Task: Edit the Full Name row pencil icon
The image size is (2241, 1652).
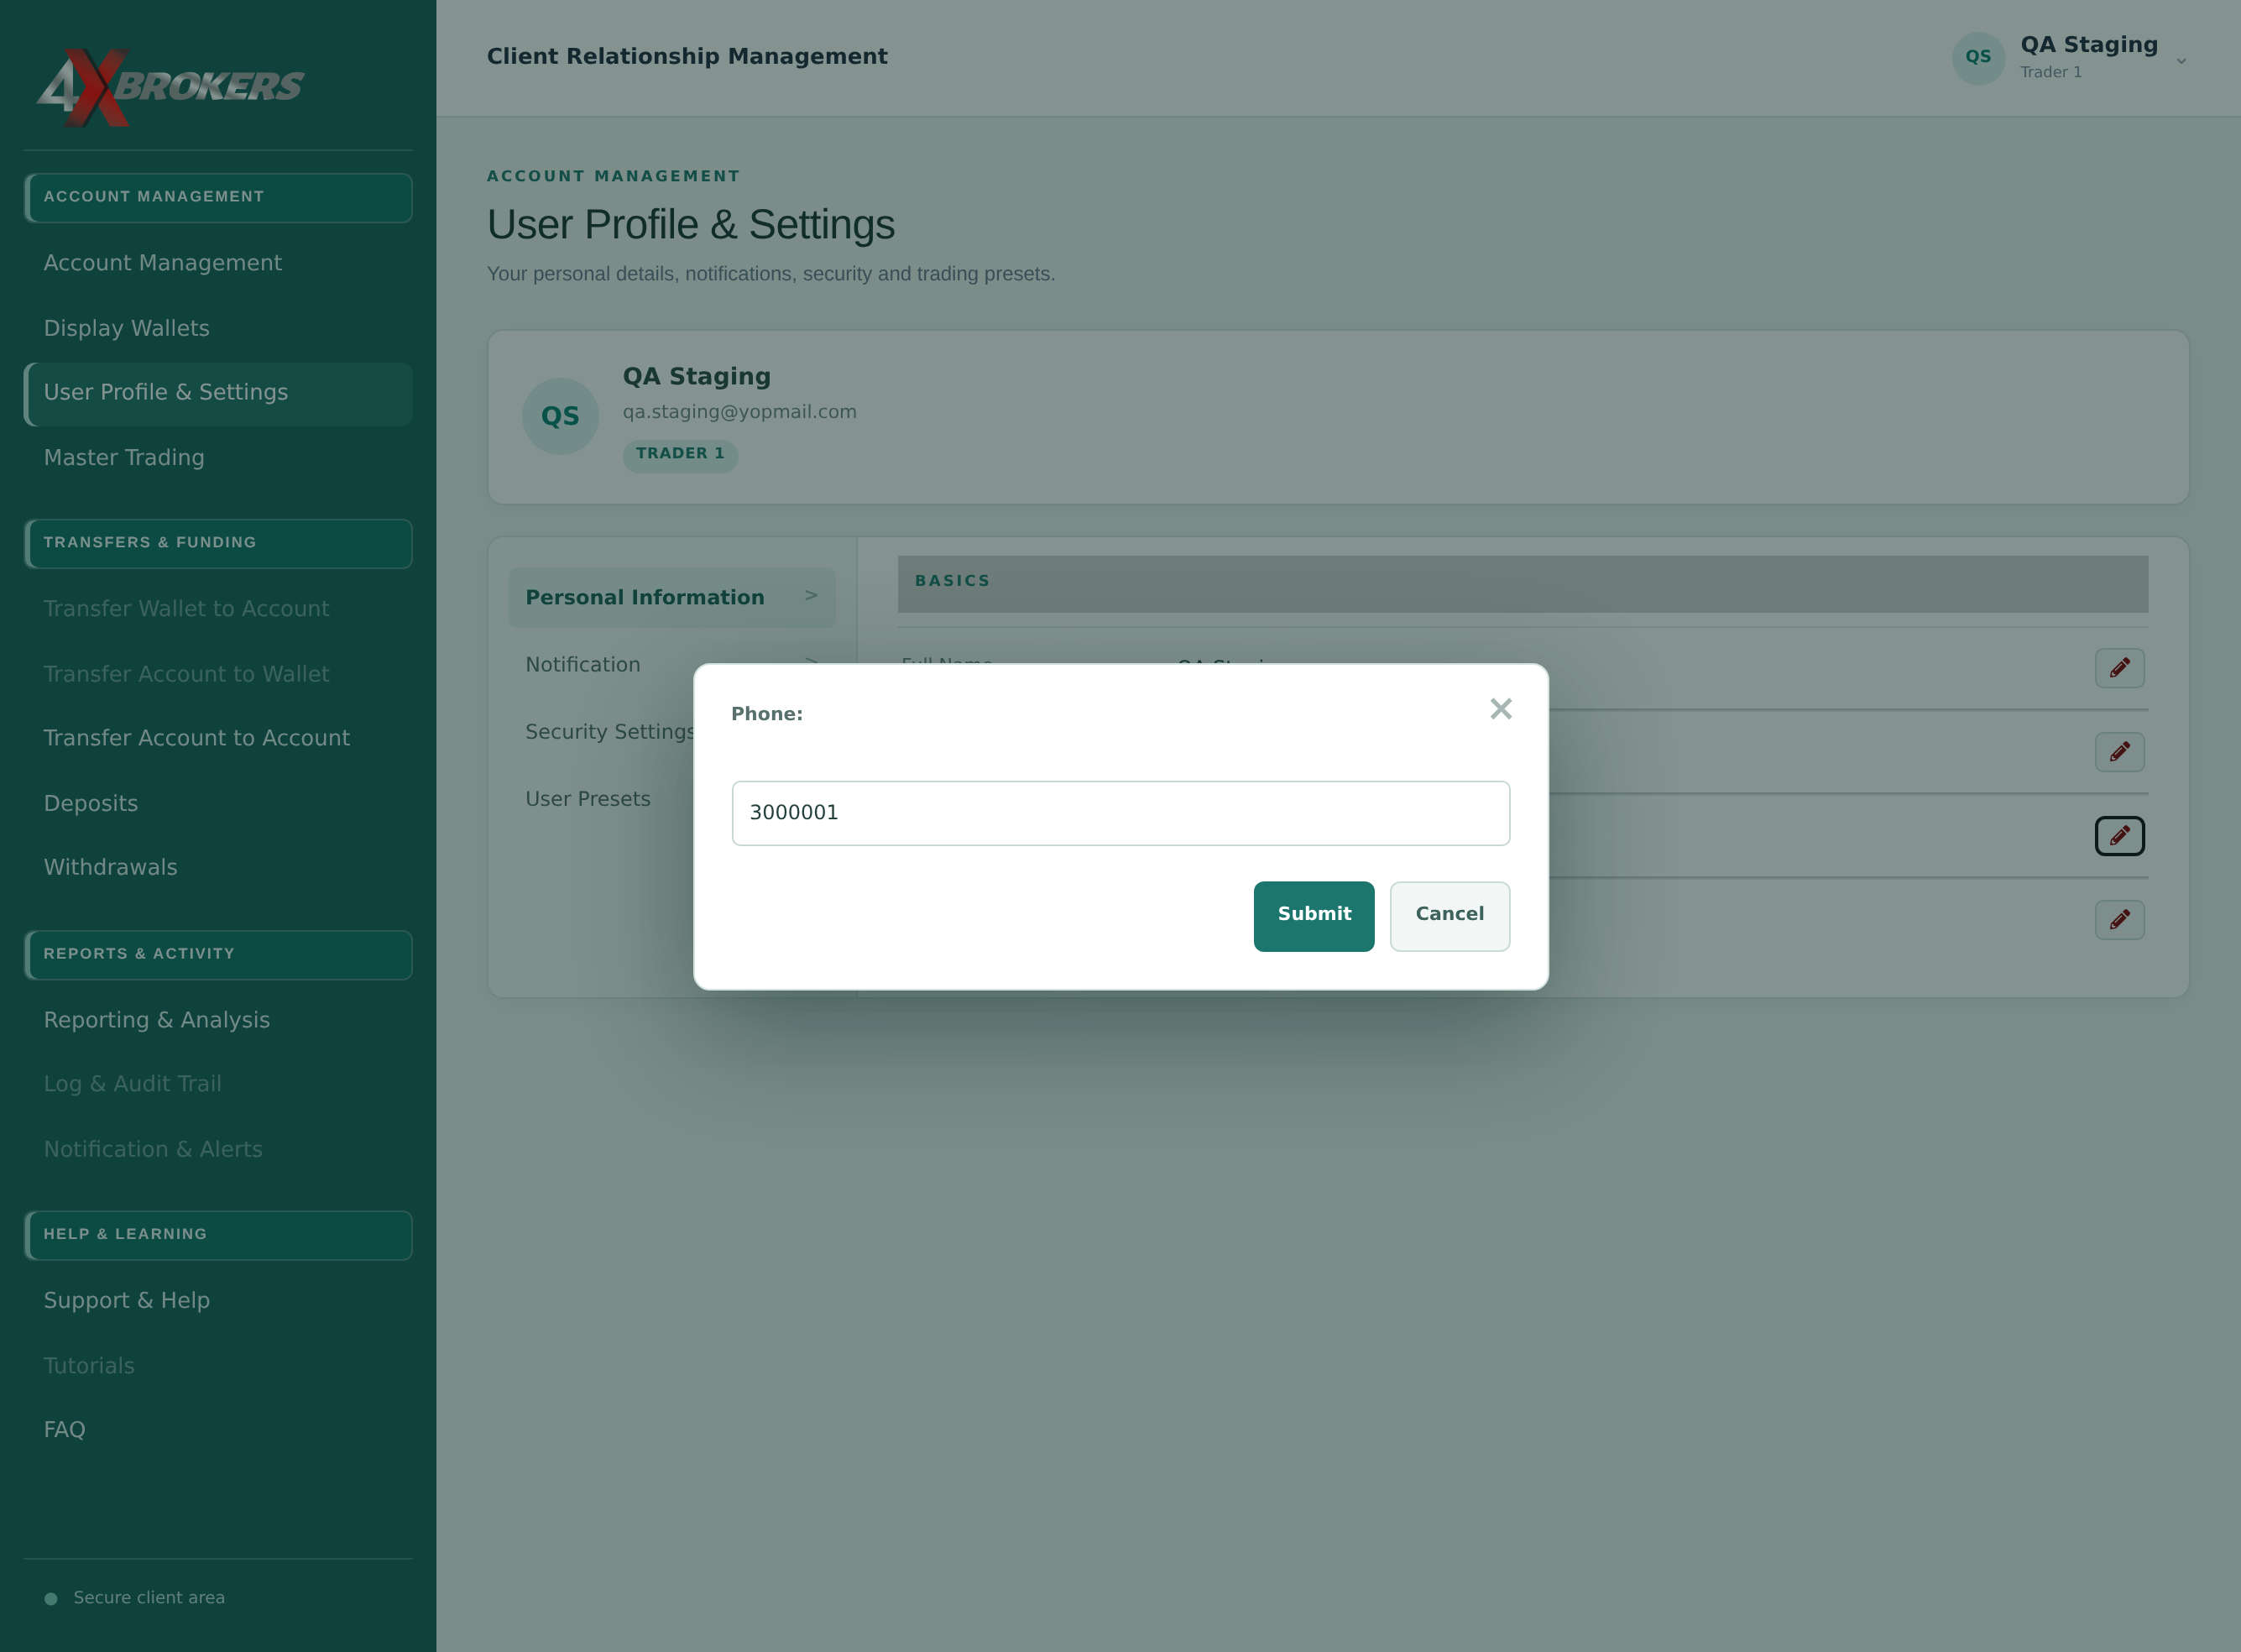Action: tap(2119, 668)
